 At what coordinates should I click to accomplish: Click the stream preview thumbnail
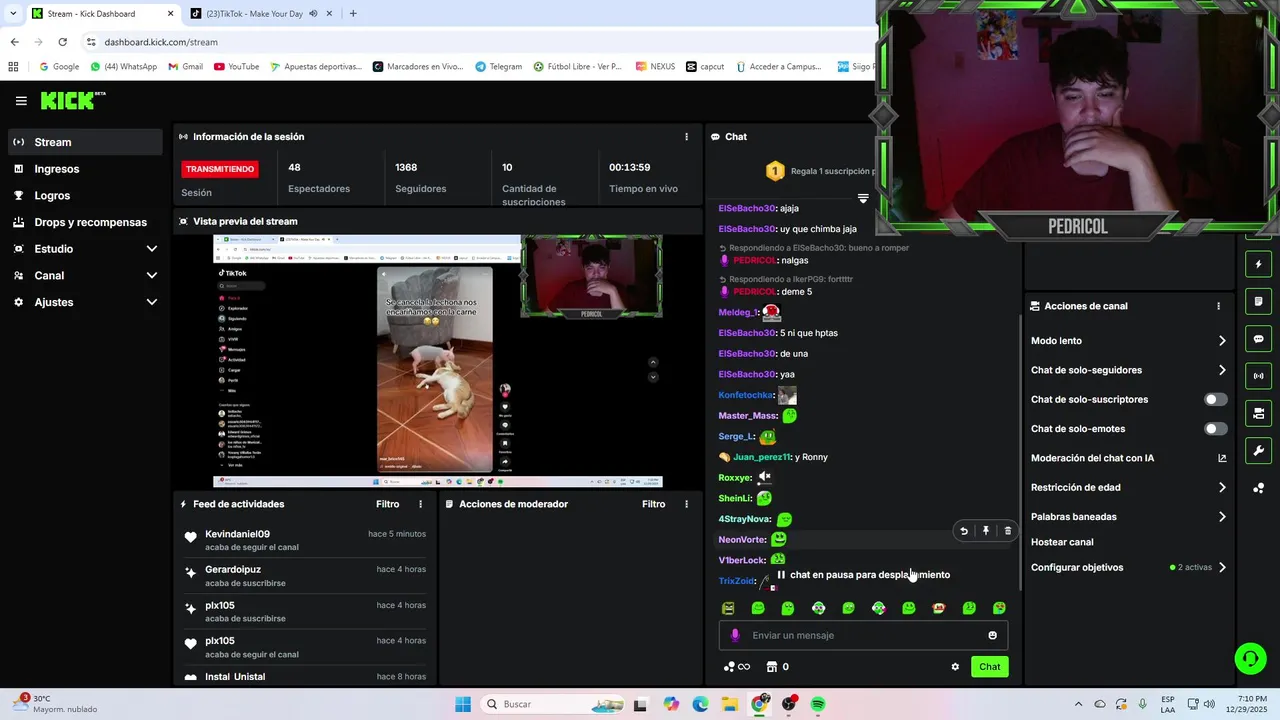click(438, 361)
